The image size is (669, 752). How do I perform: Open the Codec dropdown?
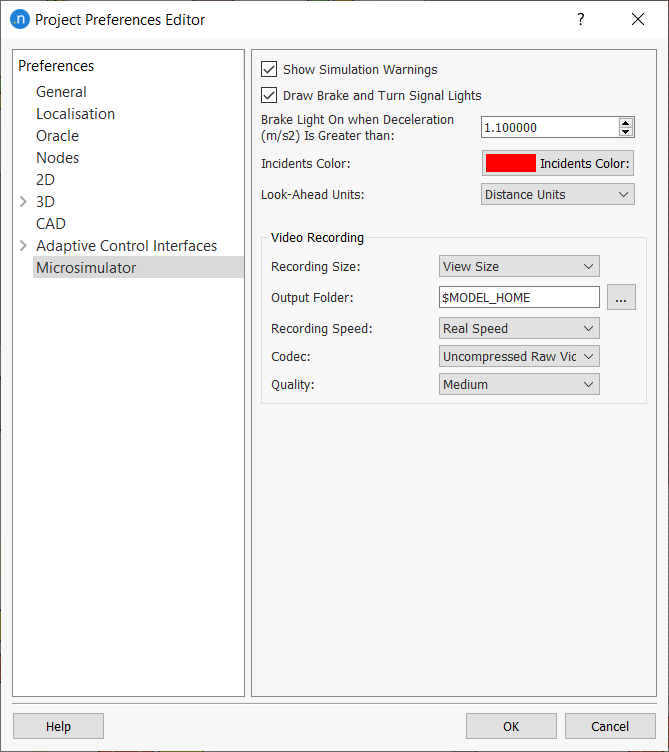[519, 356]
